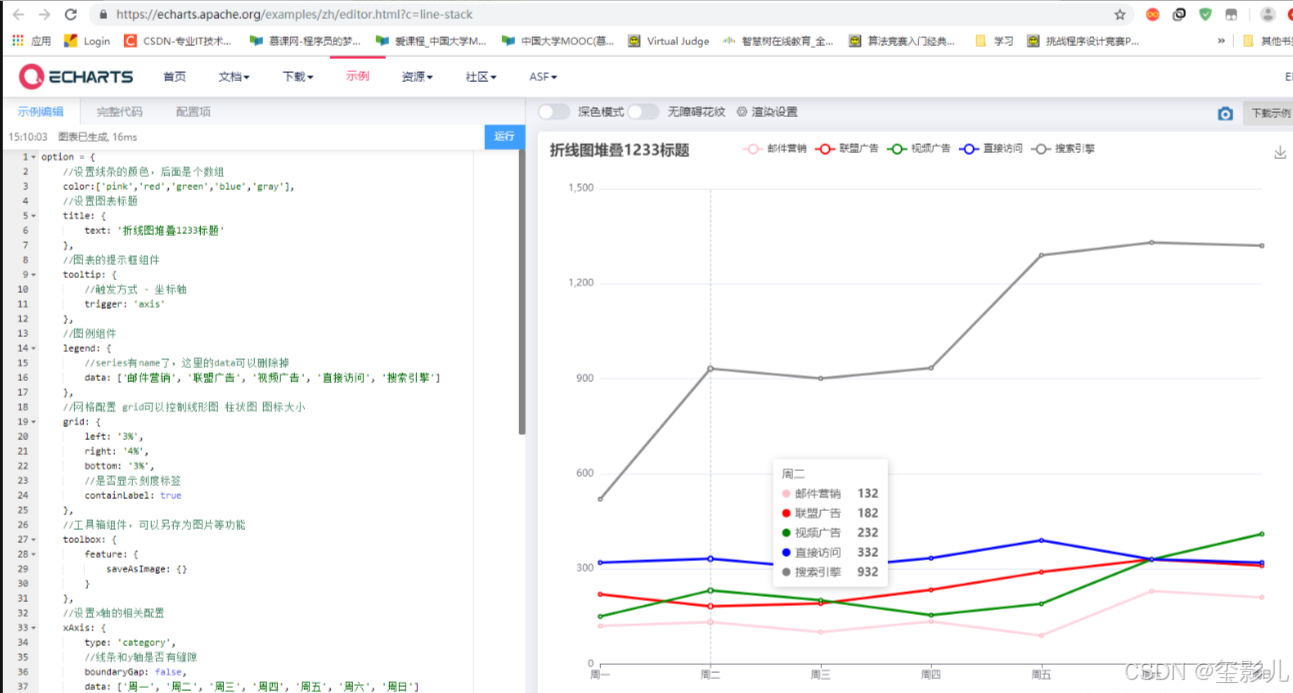Image resolution: width=1293 pixels, height=693 pixels.
Task: Click the bookmark star in the address bar
Action: [1122, 15]
